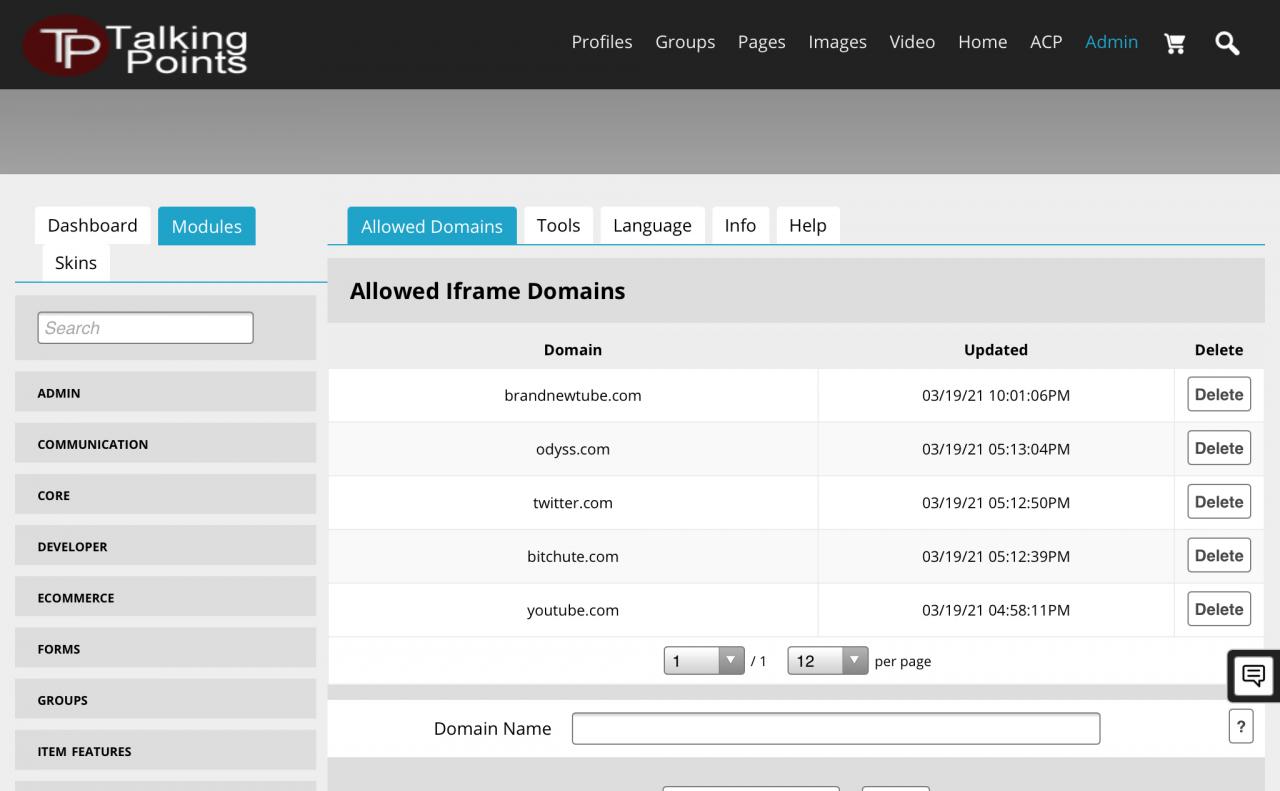
Task: Expand the DEVELOPER module category
Action: 165,547
